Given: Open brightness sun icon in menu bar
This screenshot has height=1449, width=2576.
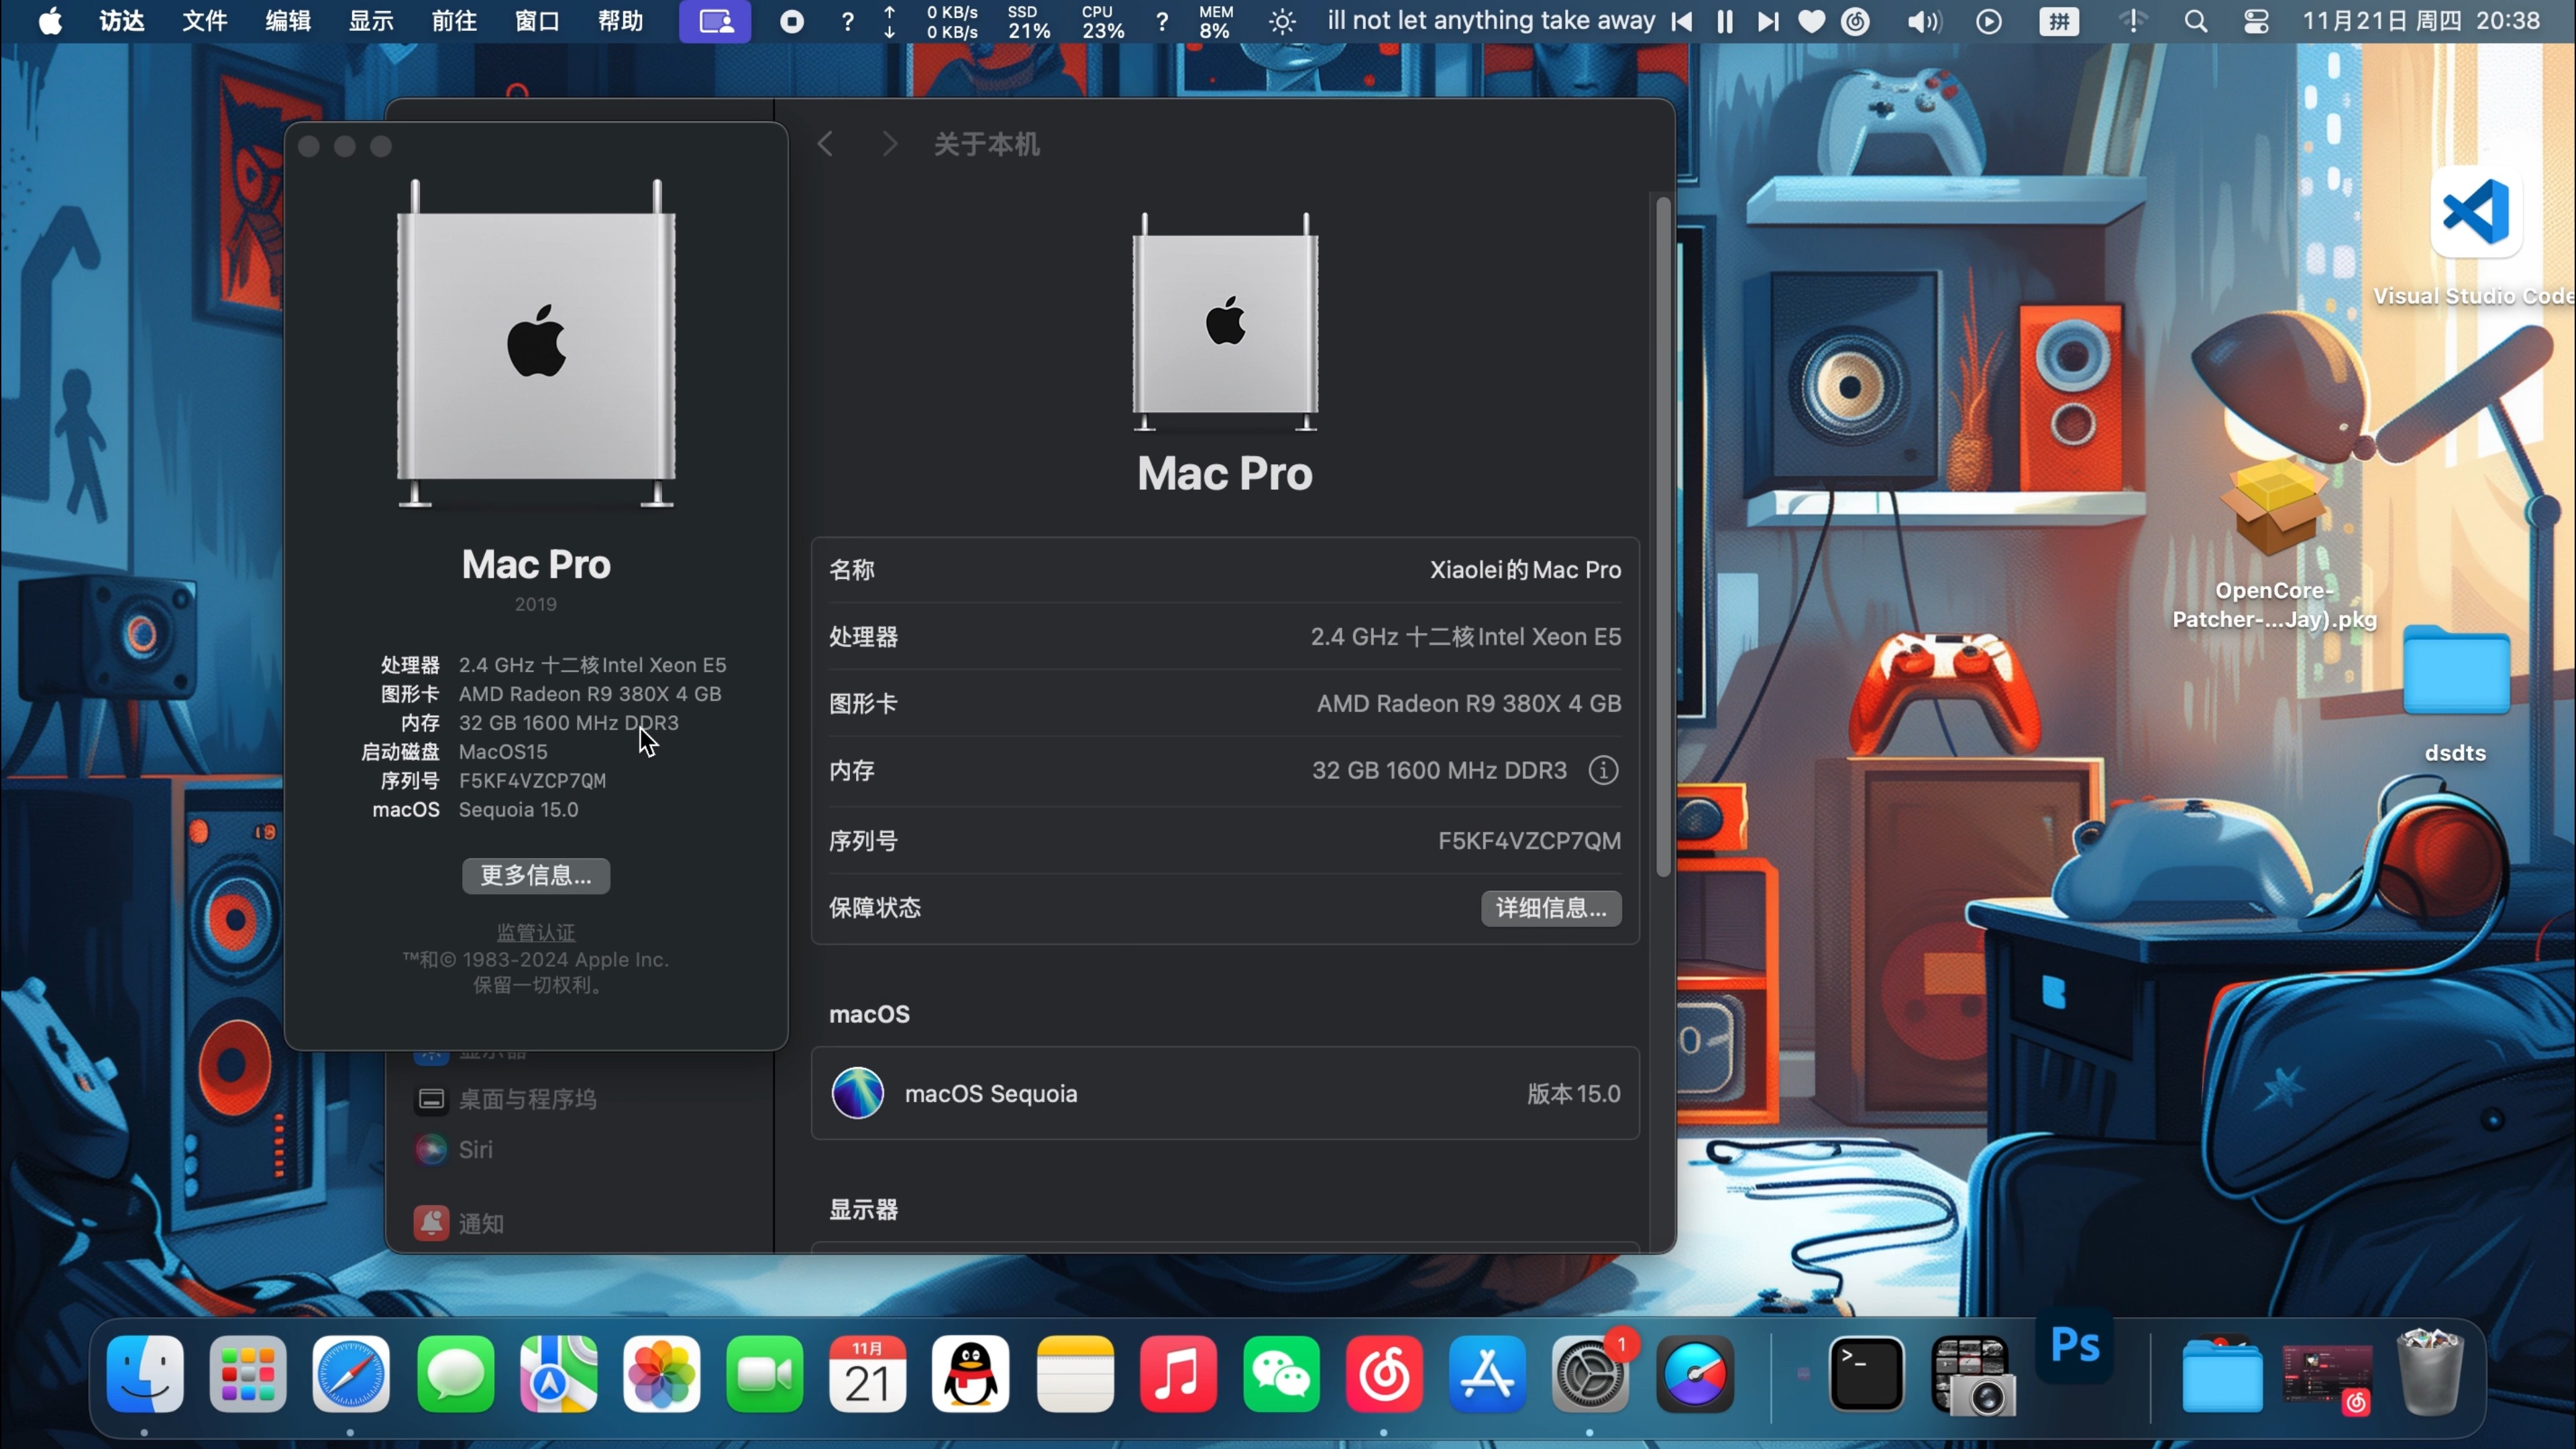Looking at the screenshot, I should coord(1282,21).
